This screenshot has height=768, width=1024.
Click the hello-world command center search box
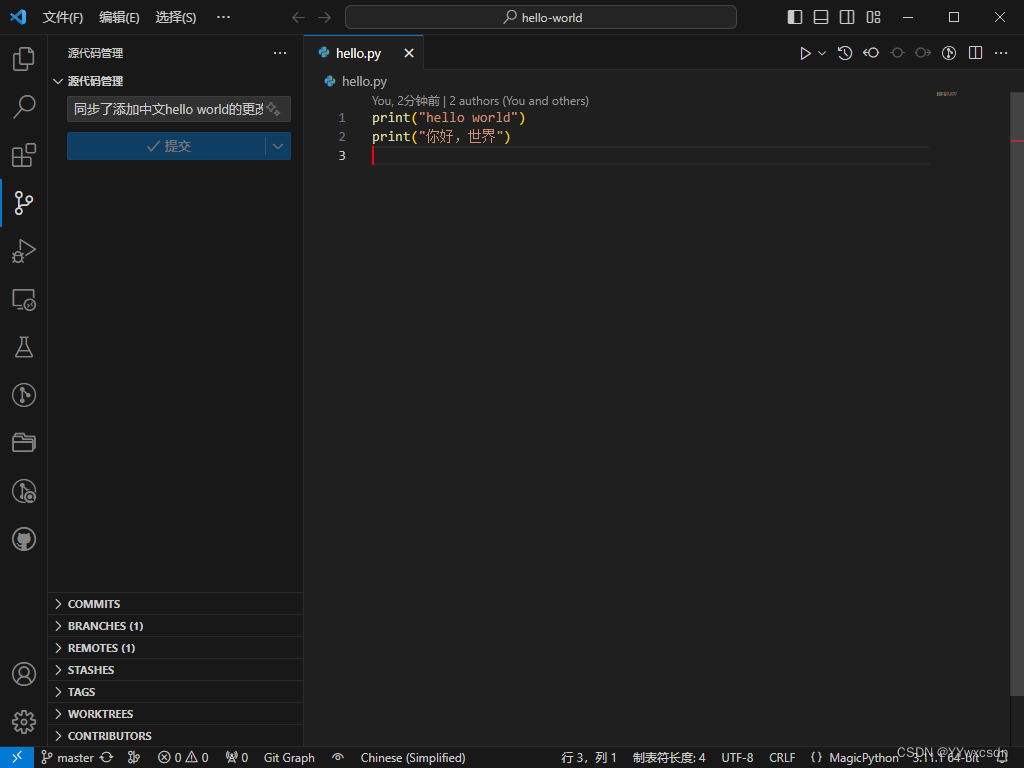coord(541,18)
